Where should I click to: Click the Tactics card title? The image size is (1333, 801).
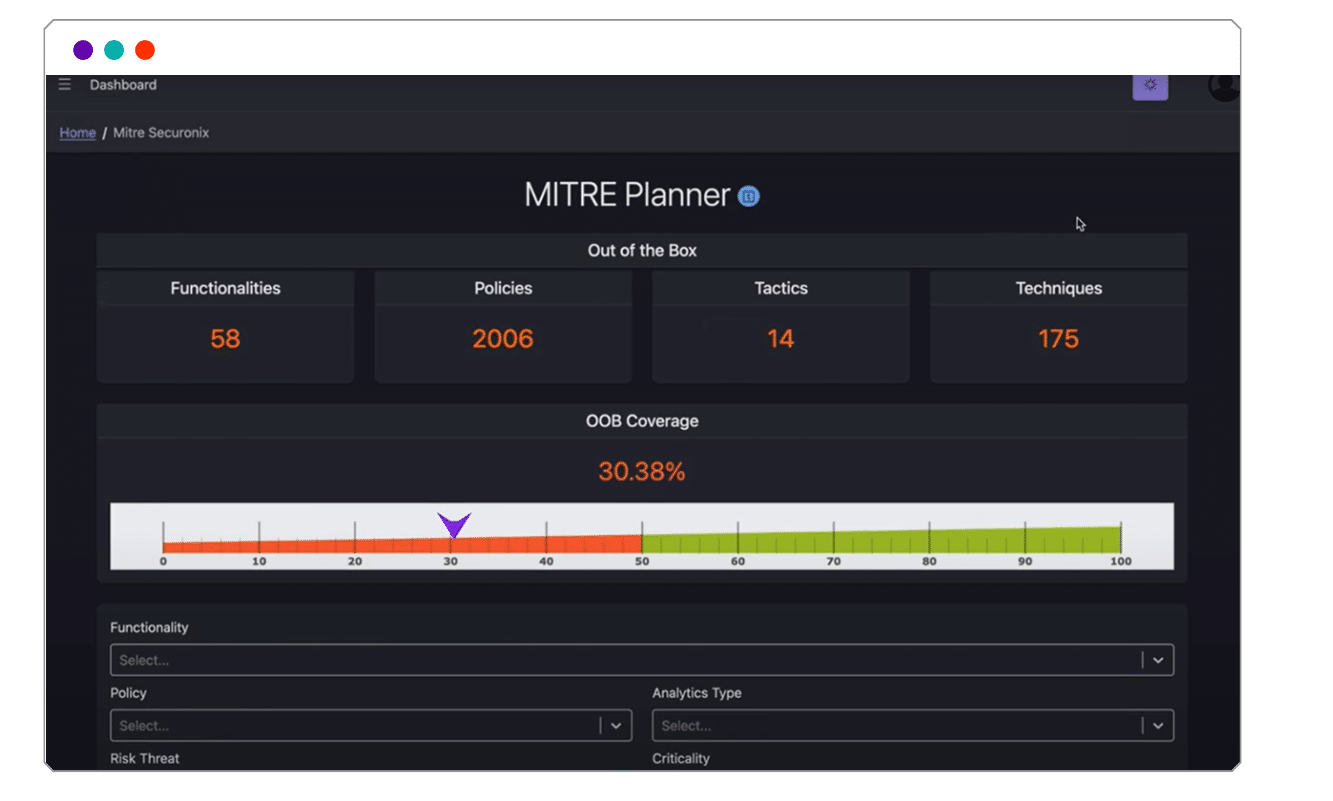pos(781,288)
